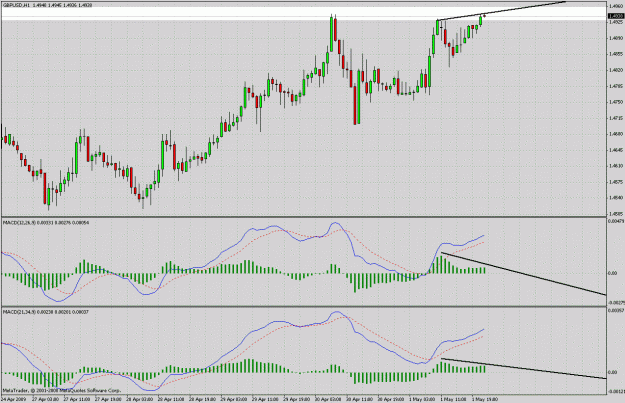
Task: Select the rising trendline on the price chart
Action: (501, 11)
